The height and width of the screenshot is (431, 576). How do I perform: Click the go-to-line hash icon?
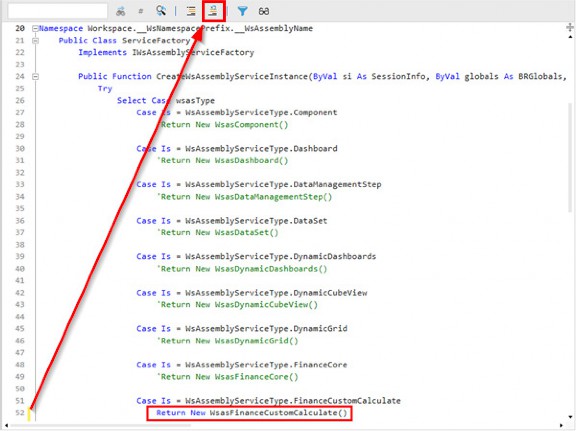(x=141, y=11)
